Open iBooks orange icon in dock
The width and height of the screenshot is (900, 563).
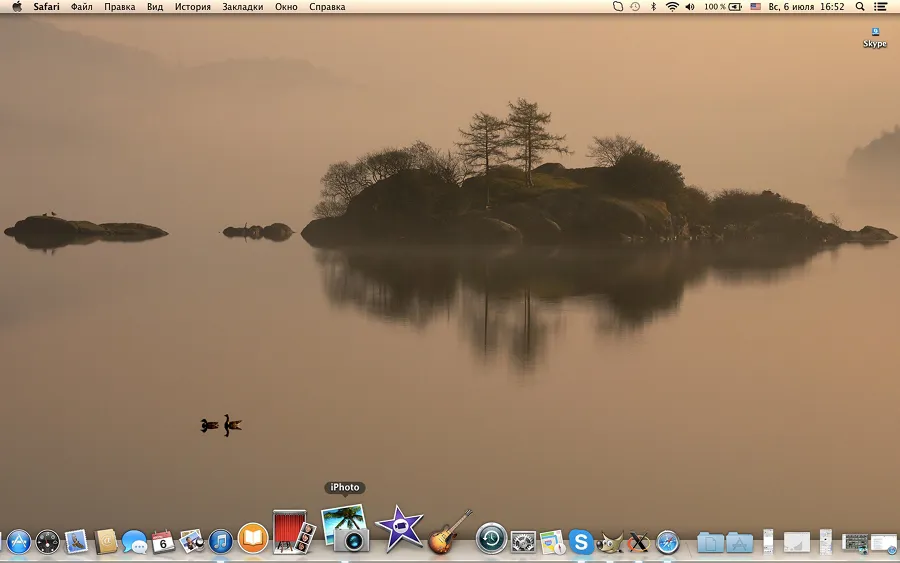253,538
